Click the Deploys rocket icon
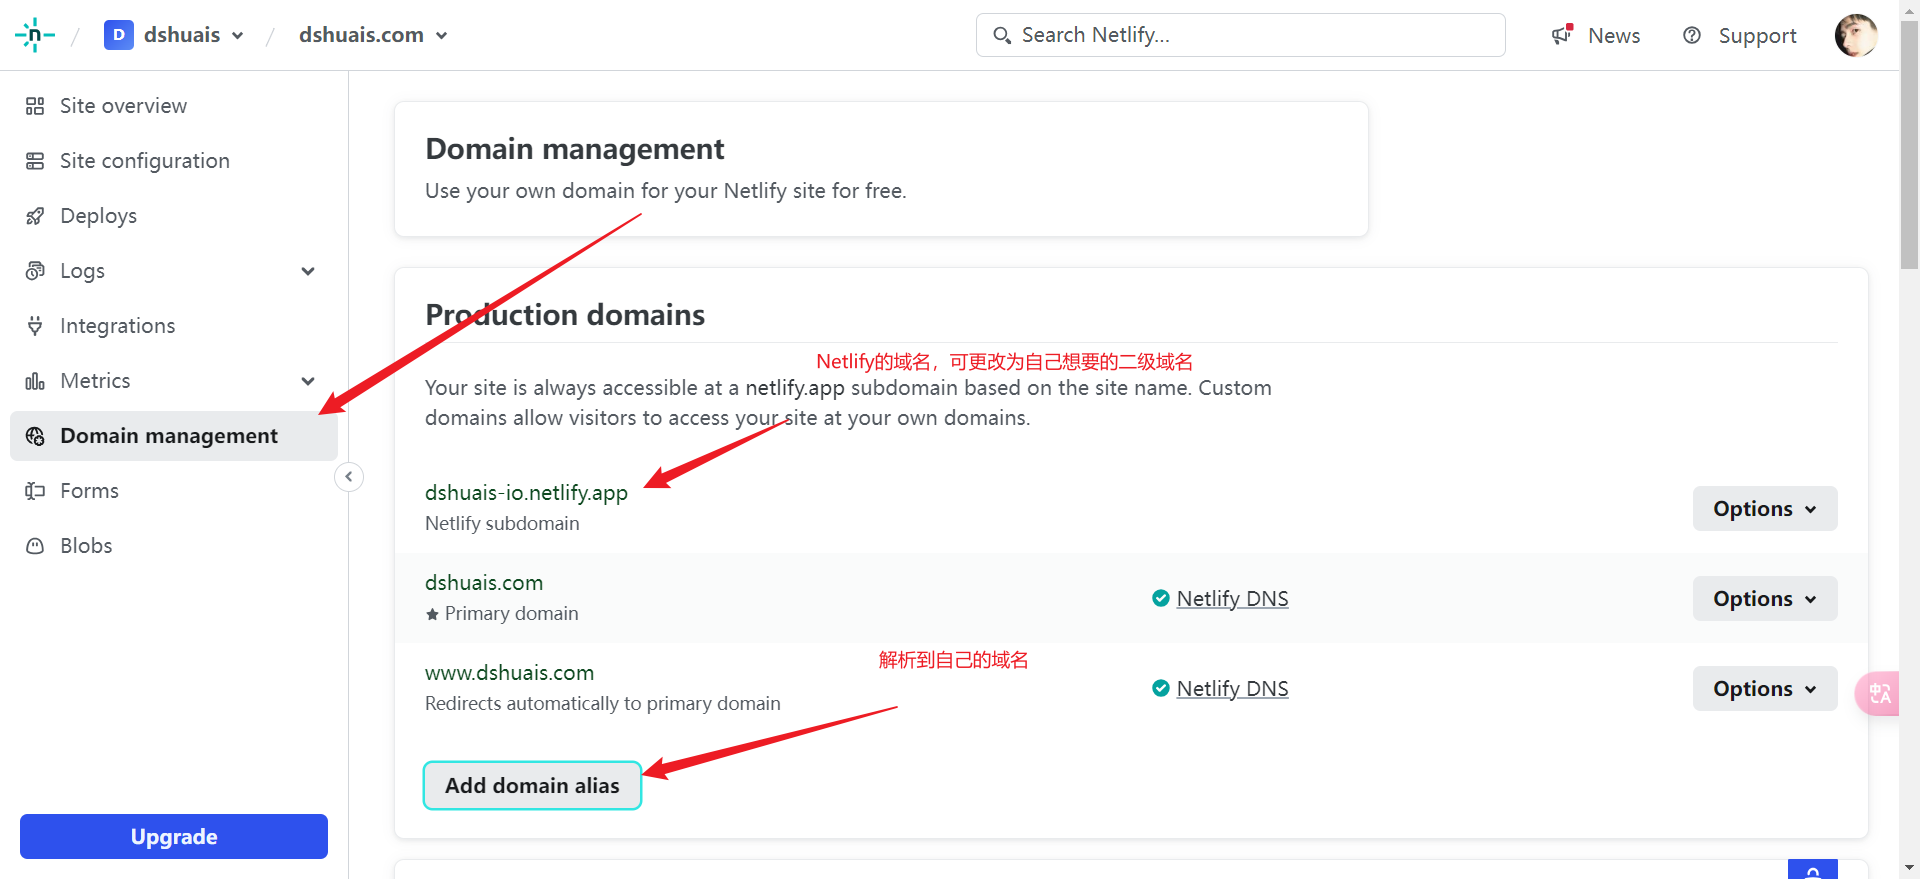 [35, 216]
